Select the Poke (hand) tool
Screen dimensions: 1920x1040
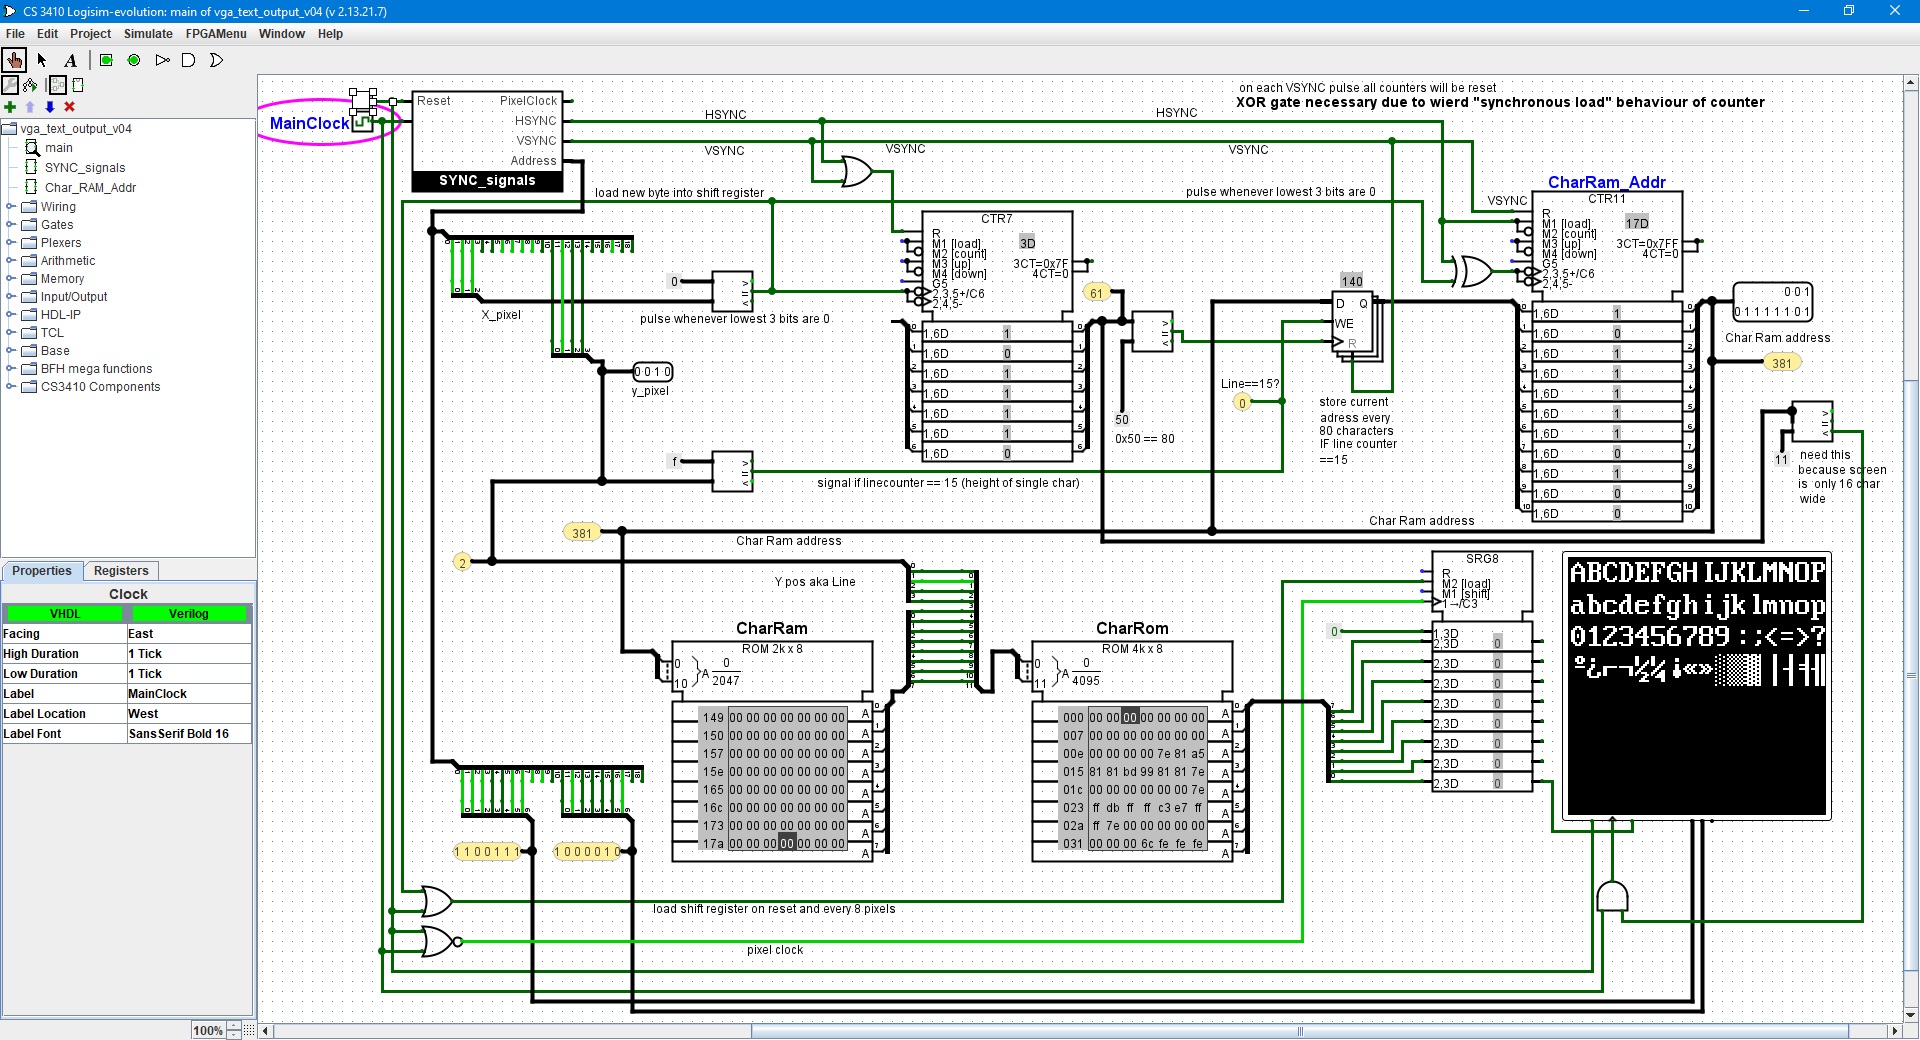point(14,60)
